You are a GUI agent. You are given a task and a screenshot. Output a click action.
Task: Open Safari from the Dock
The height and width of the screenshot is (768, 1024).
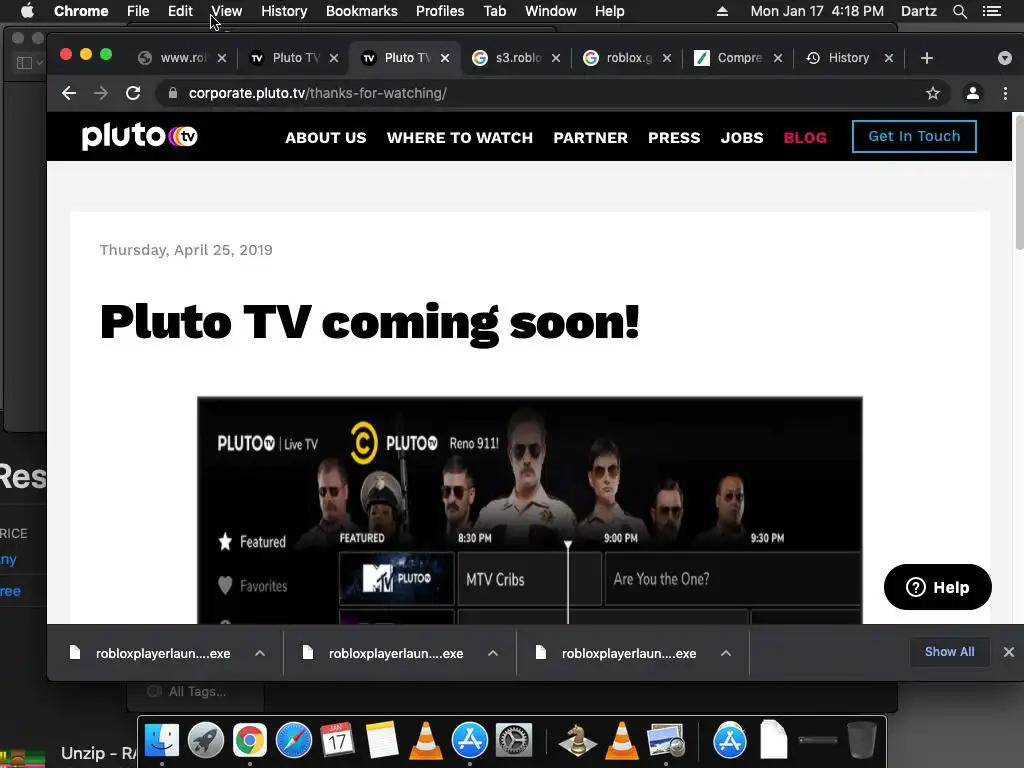294,740
